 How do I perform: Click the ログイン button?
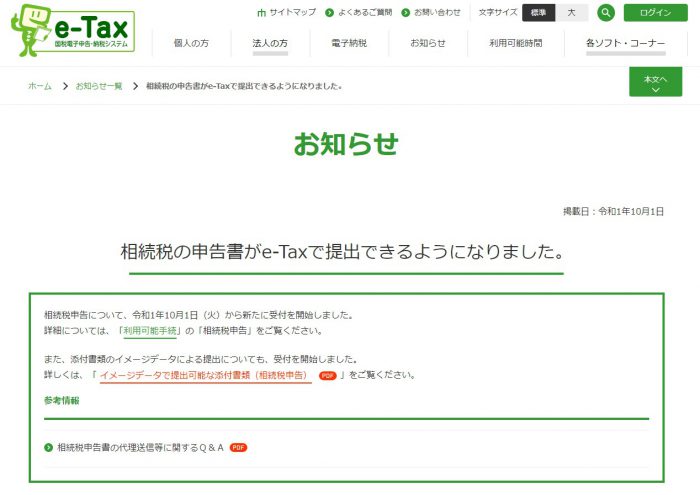pos(655,12)
